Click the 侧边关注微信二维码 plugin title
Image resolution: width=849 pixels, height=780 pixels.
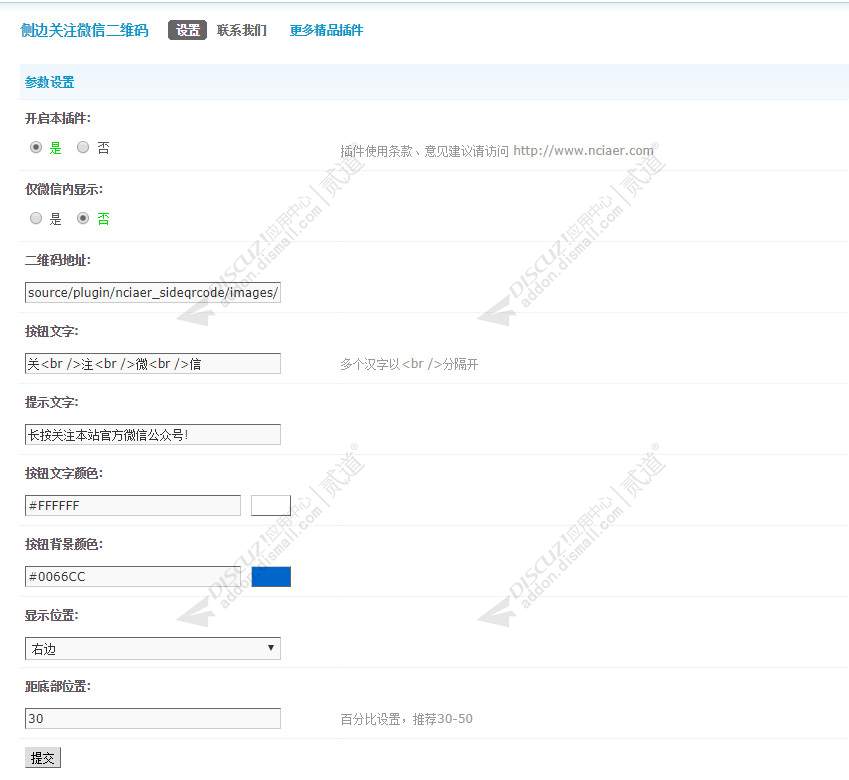[84, 30]
